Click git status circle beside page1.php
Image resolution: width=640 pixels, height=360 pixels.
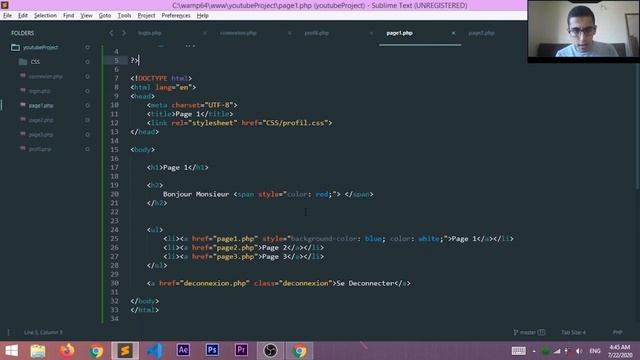click(x=87, y=105)
